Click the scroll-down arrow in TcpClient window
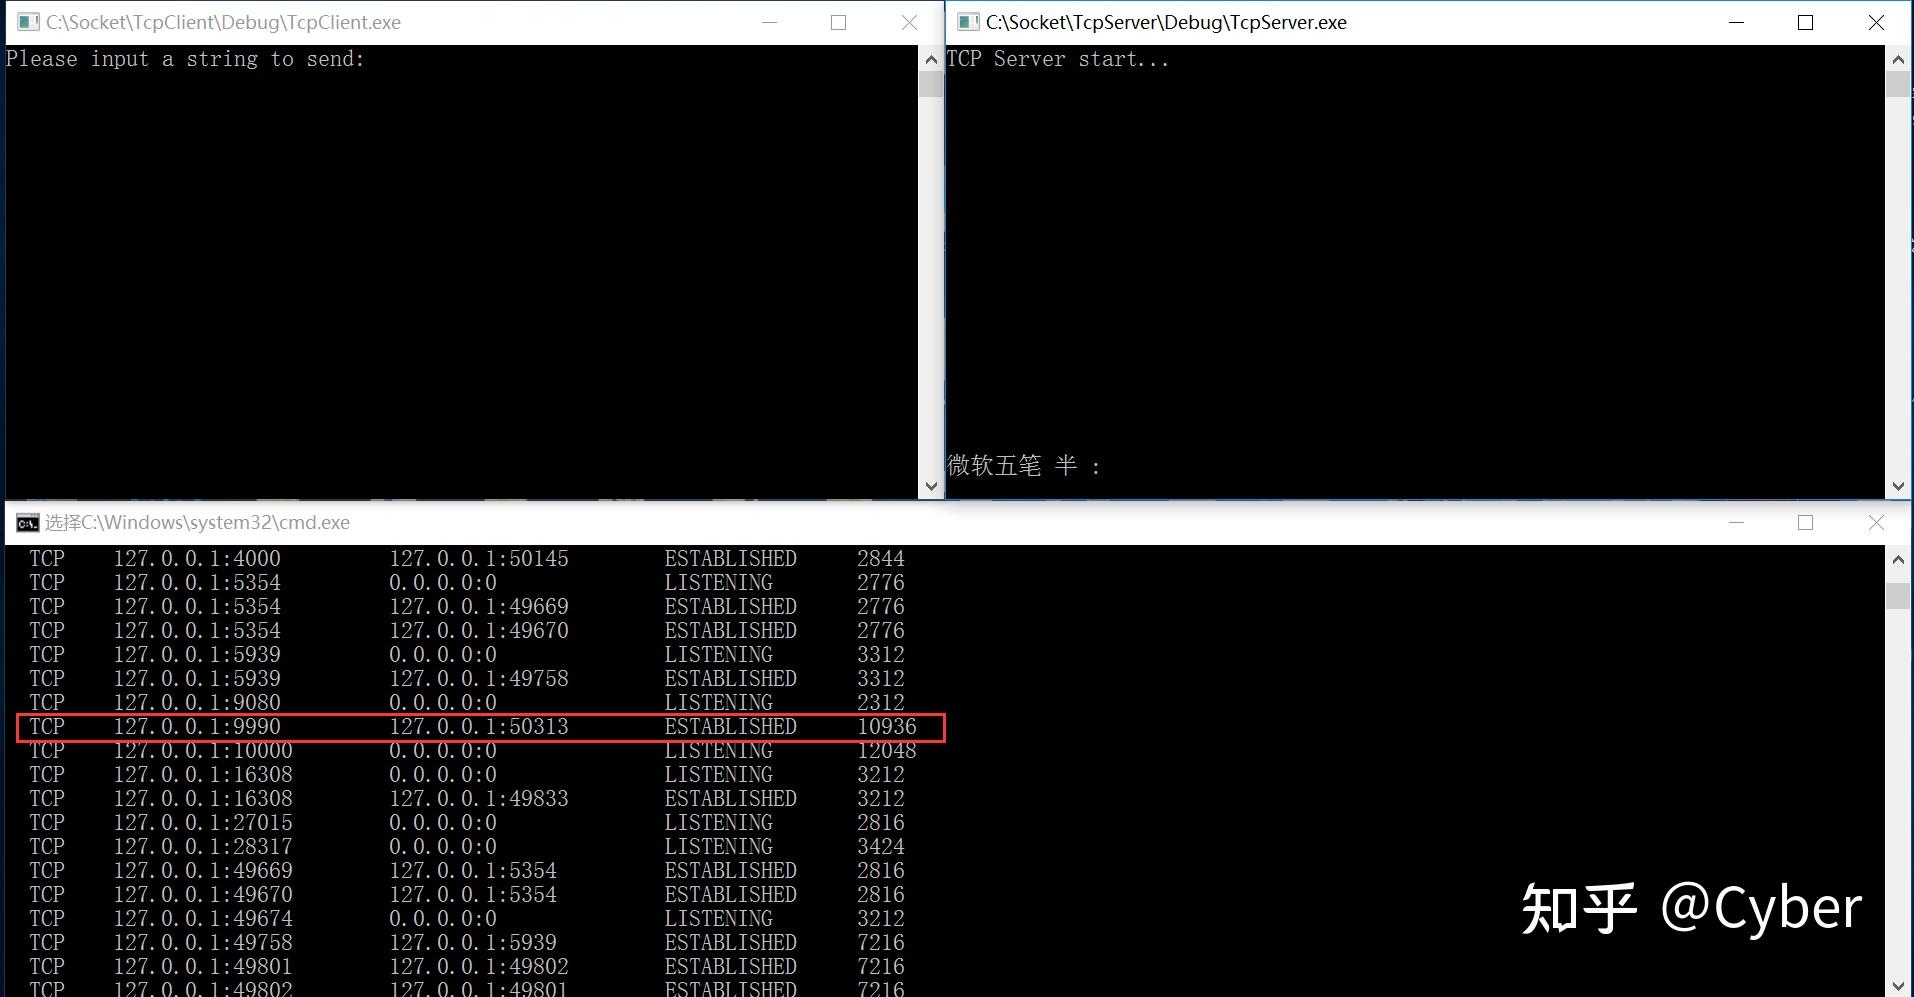 click(x=930, y=486)
